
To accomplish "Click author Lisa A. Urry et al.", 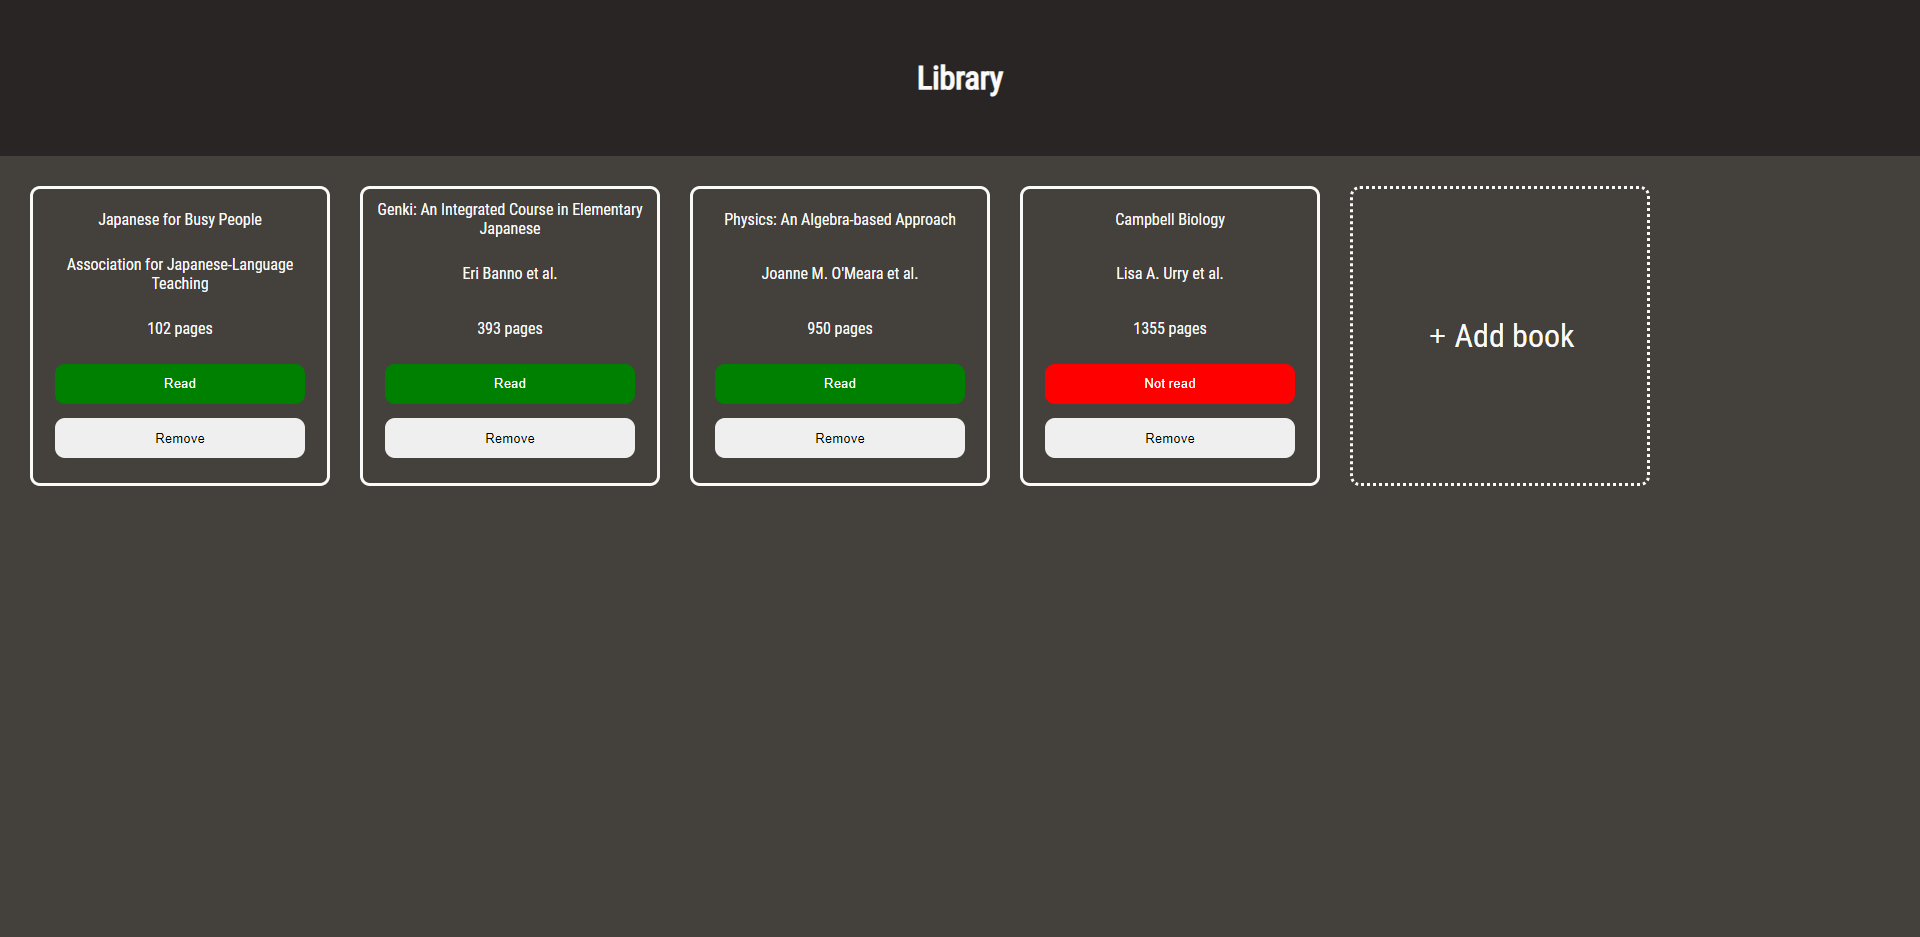I will (1169, 273).
